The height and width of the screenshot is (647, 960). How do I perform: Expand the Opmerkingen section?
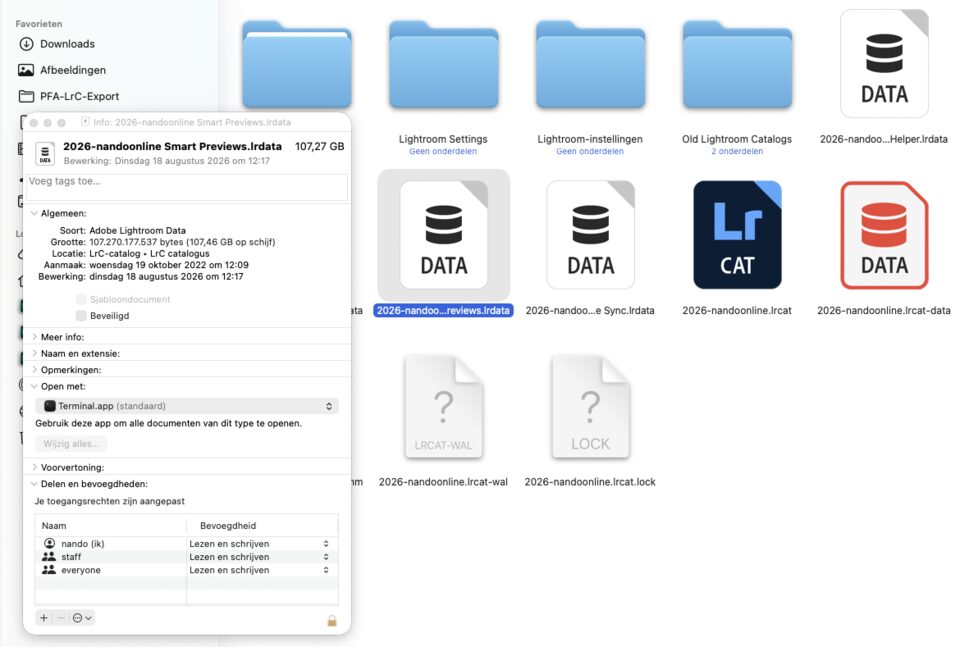[x=34, y=370]
